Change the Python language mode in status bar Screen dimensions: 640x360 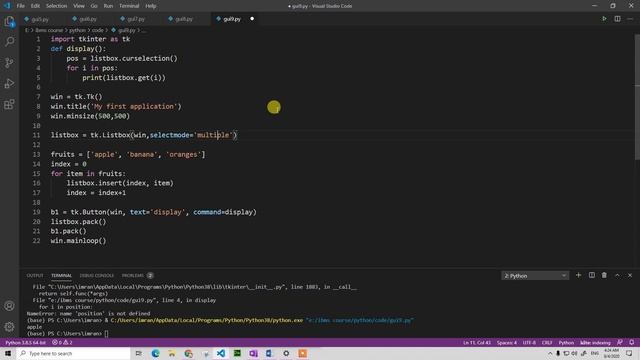[566, 342]
